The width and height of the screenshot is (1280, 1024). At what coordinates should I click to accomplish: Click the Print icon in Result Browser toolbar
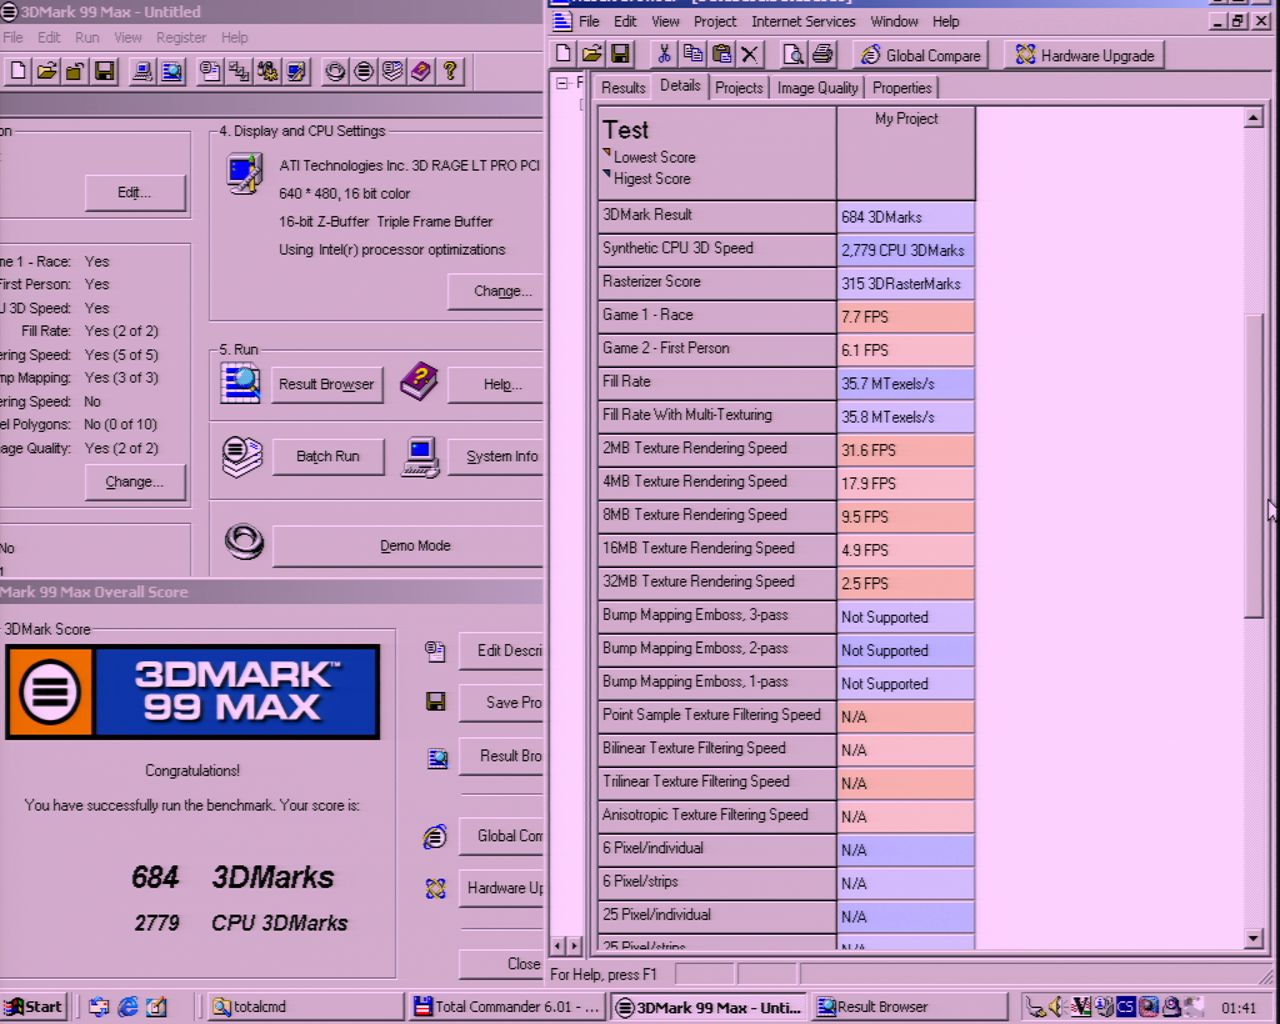pyautogui.click(x=822, y=55)
